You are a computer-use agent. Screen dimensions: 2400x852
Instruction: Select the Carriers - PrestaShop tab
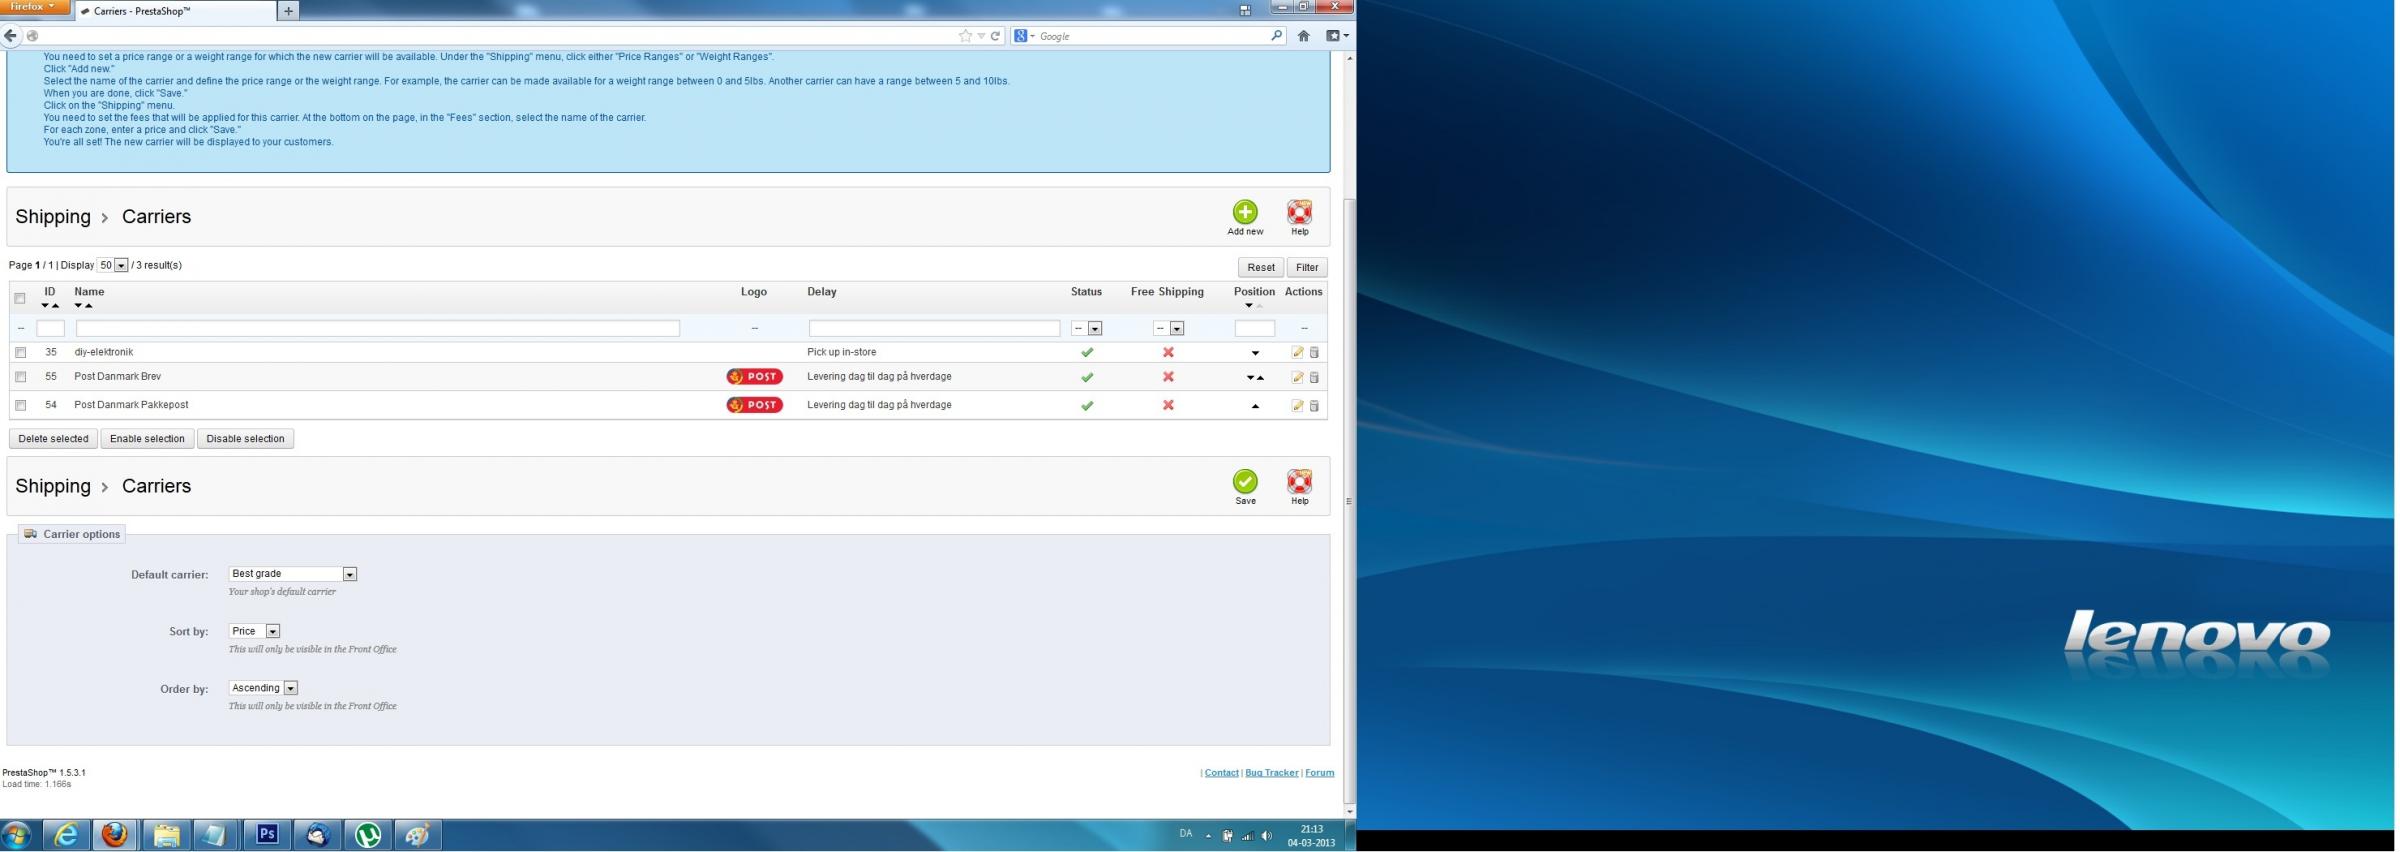point(175,11)
